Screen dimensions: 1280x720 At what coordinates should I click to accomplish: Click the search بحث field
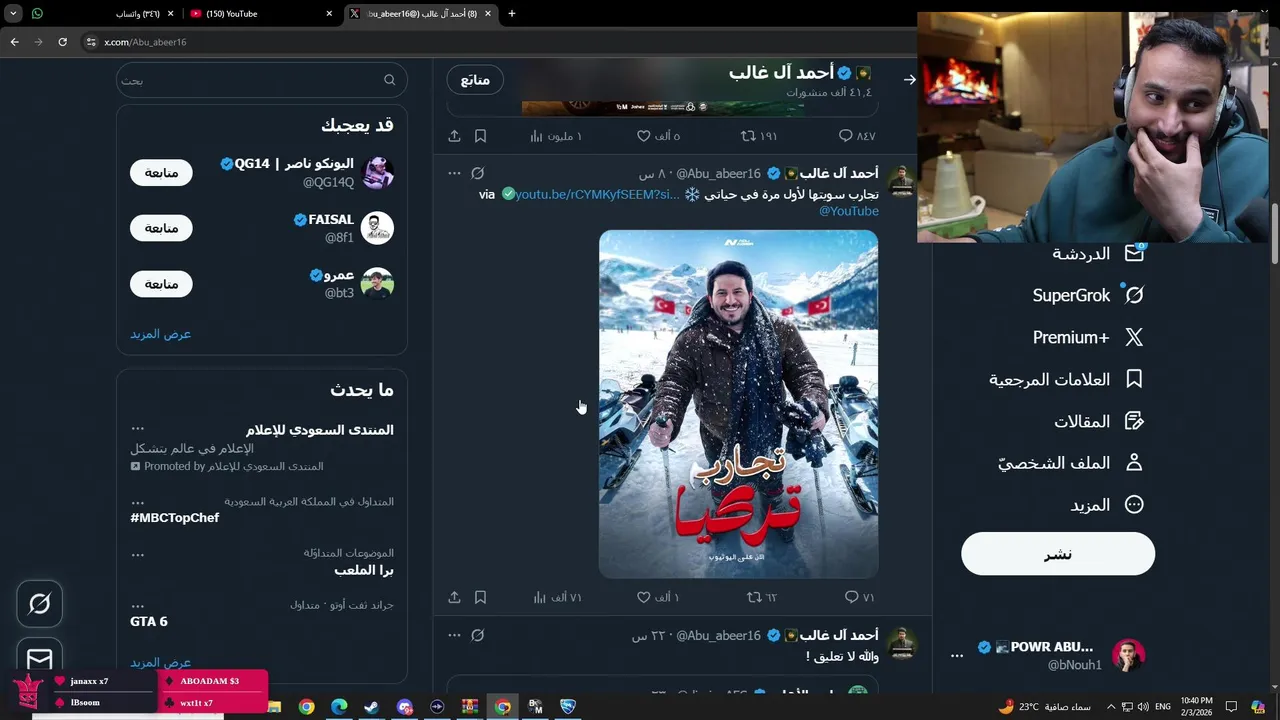[262, 80]
